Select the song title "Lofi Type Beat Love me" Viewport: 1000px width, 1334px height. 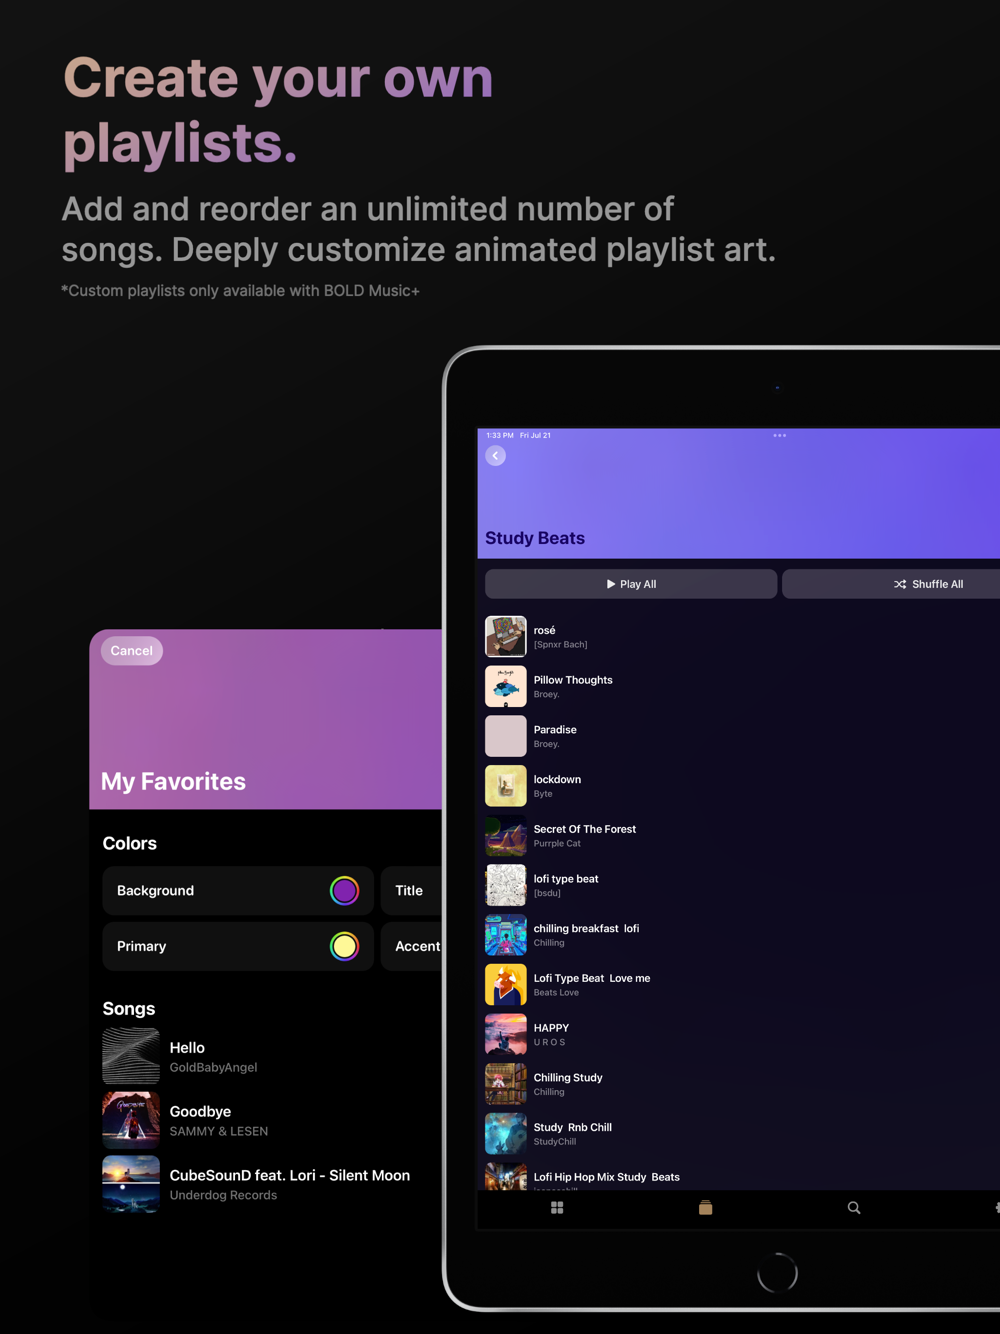point(592,978)
